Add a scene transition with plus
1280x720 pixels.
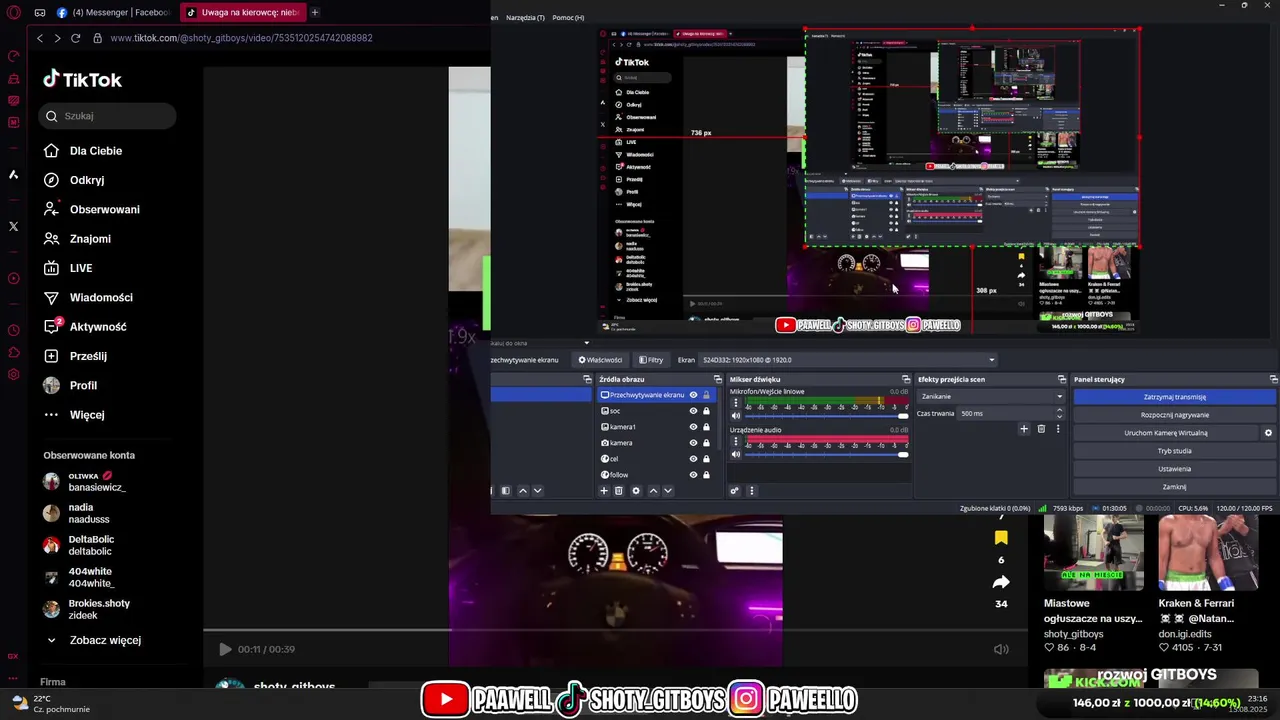tap(1024, 429)
